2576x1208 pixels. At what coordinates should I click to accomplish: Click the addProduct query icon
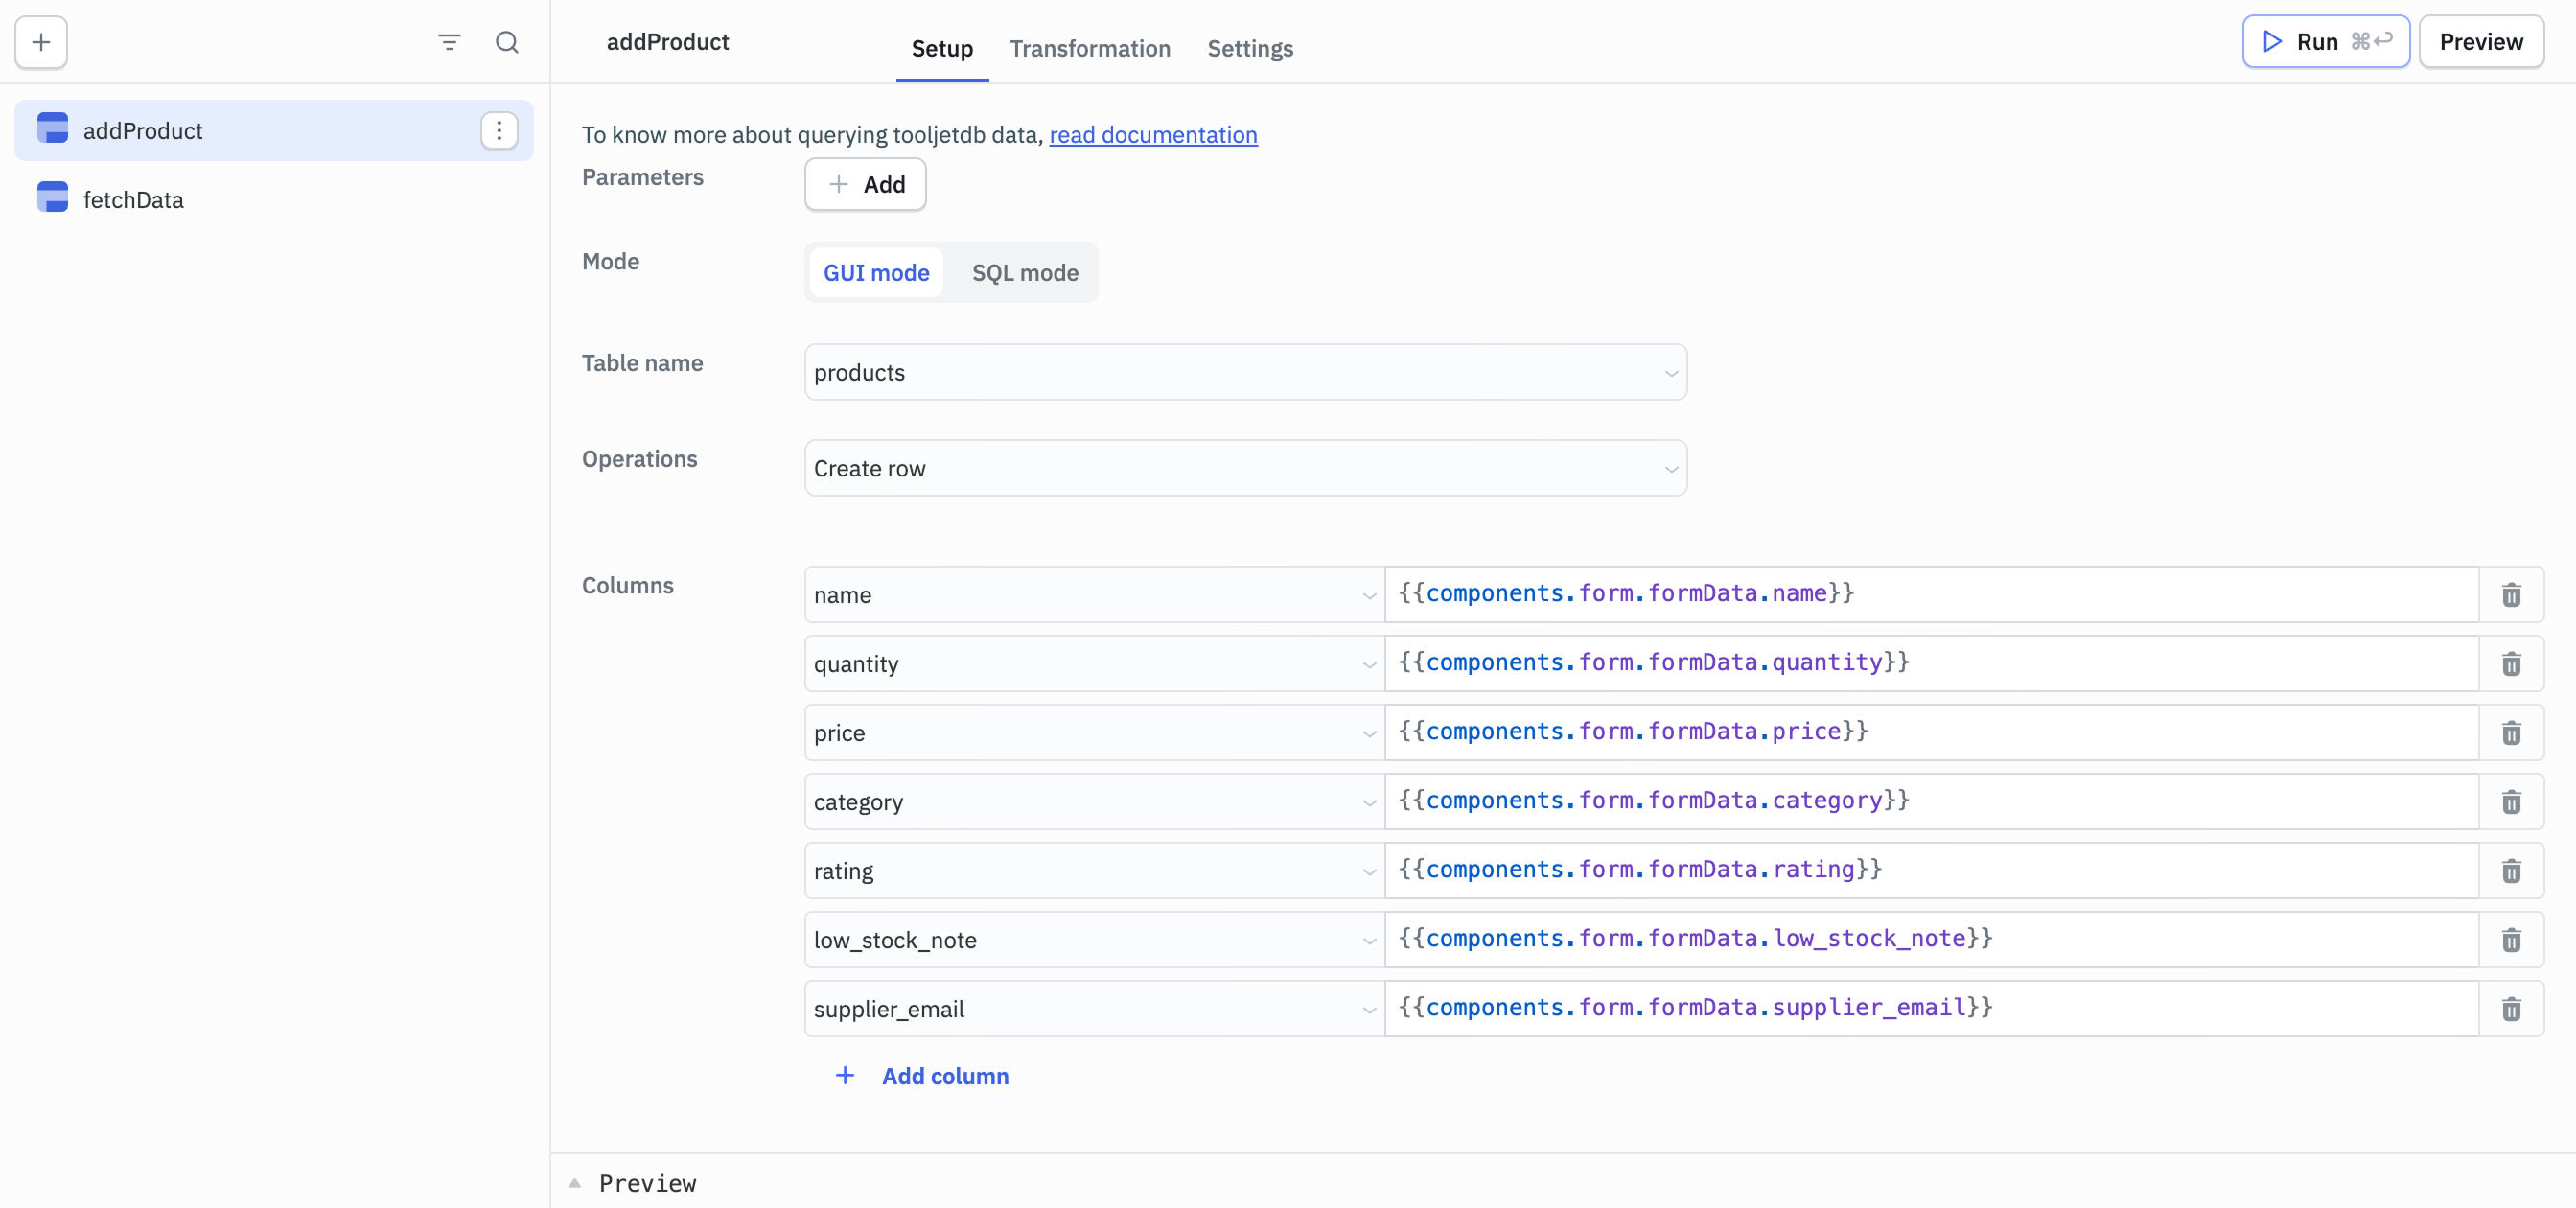52,128
